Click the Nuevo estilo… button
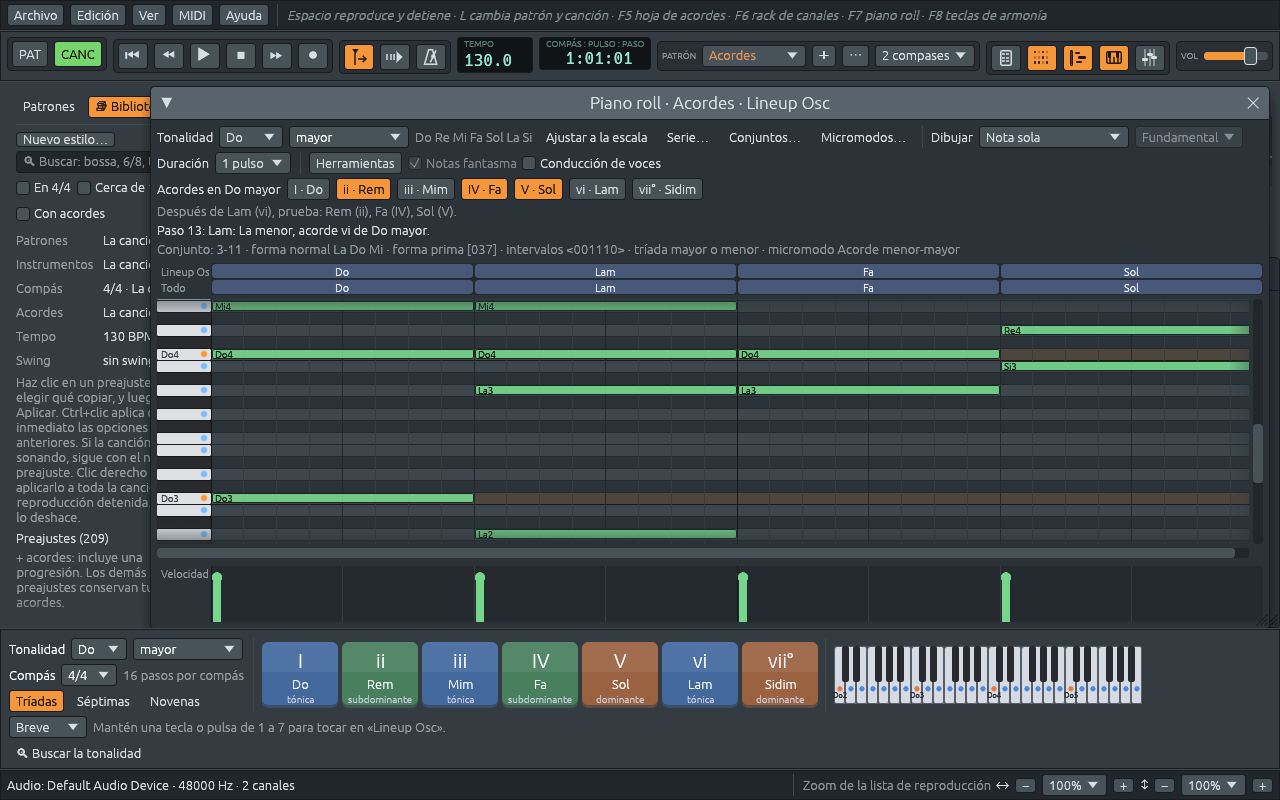Image resolution: width=1280 pixels, height=800 pixels. click(x=67, y=140)
